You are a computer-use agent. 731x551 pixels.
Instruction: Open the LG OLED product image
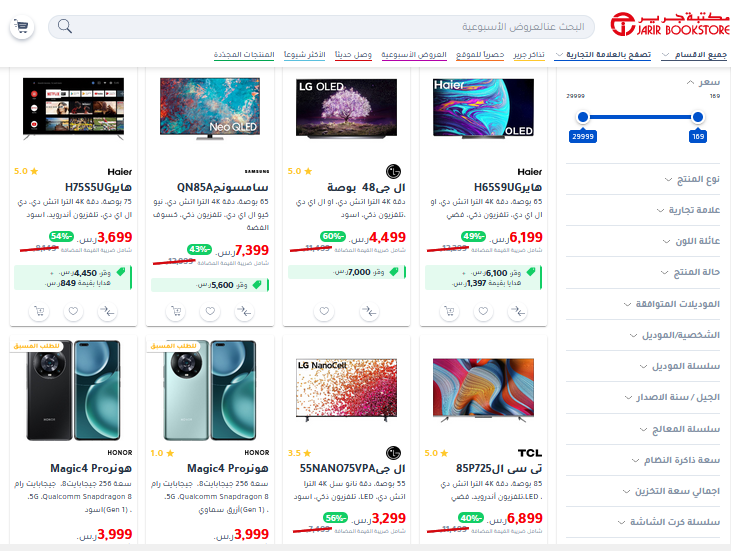(346, 109)
